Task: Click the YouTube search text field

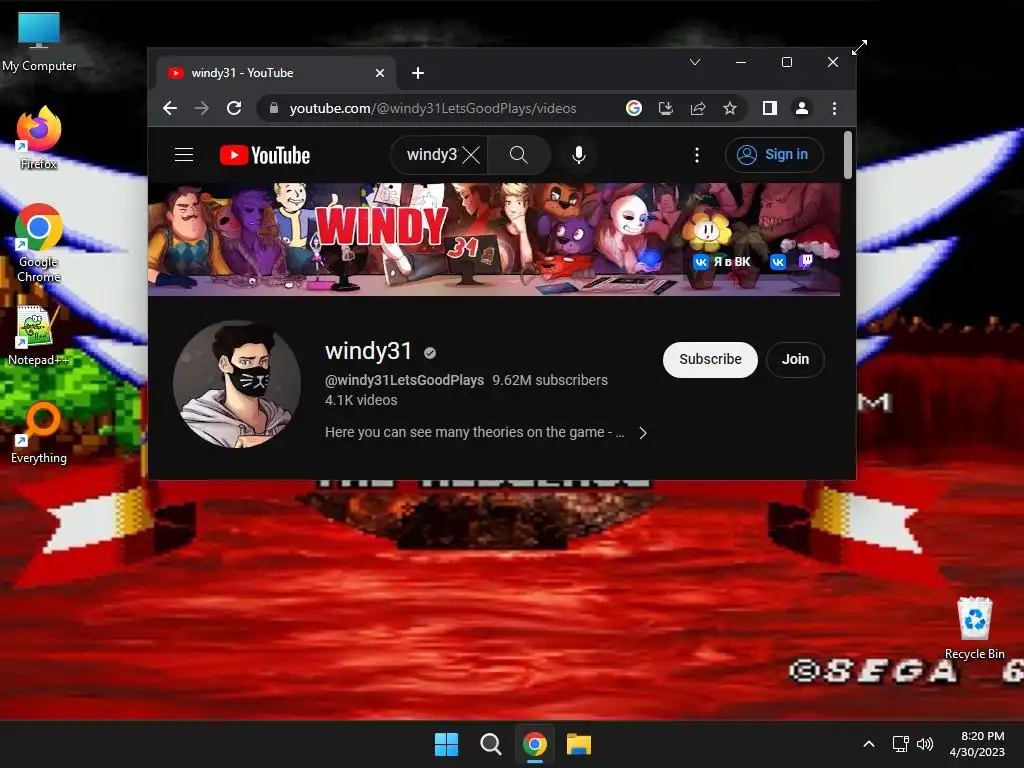Action: pyautogui.click(x=432, y=155)
